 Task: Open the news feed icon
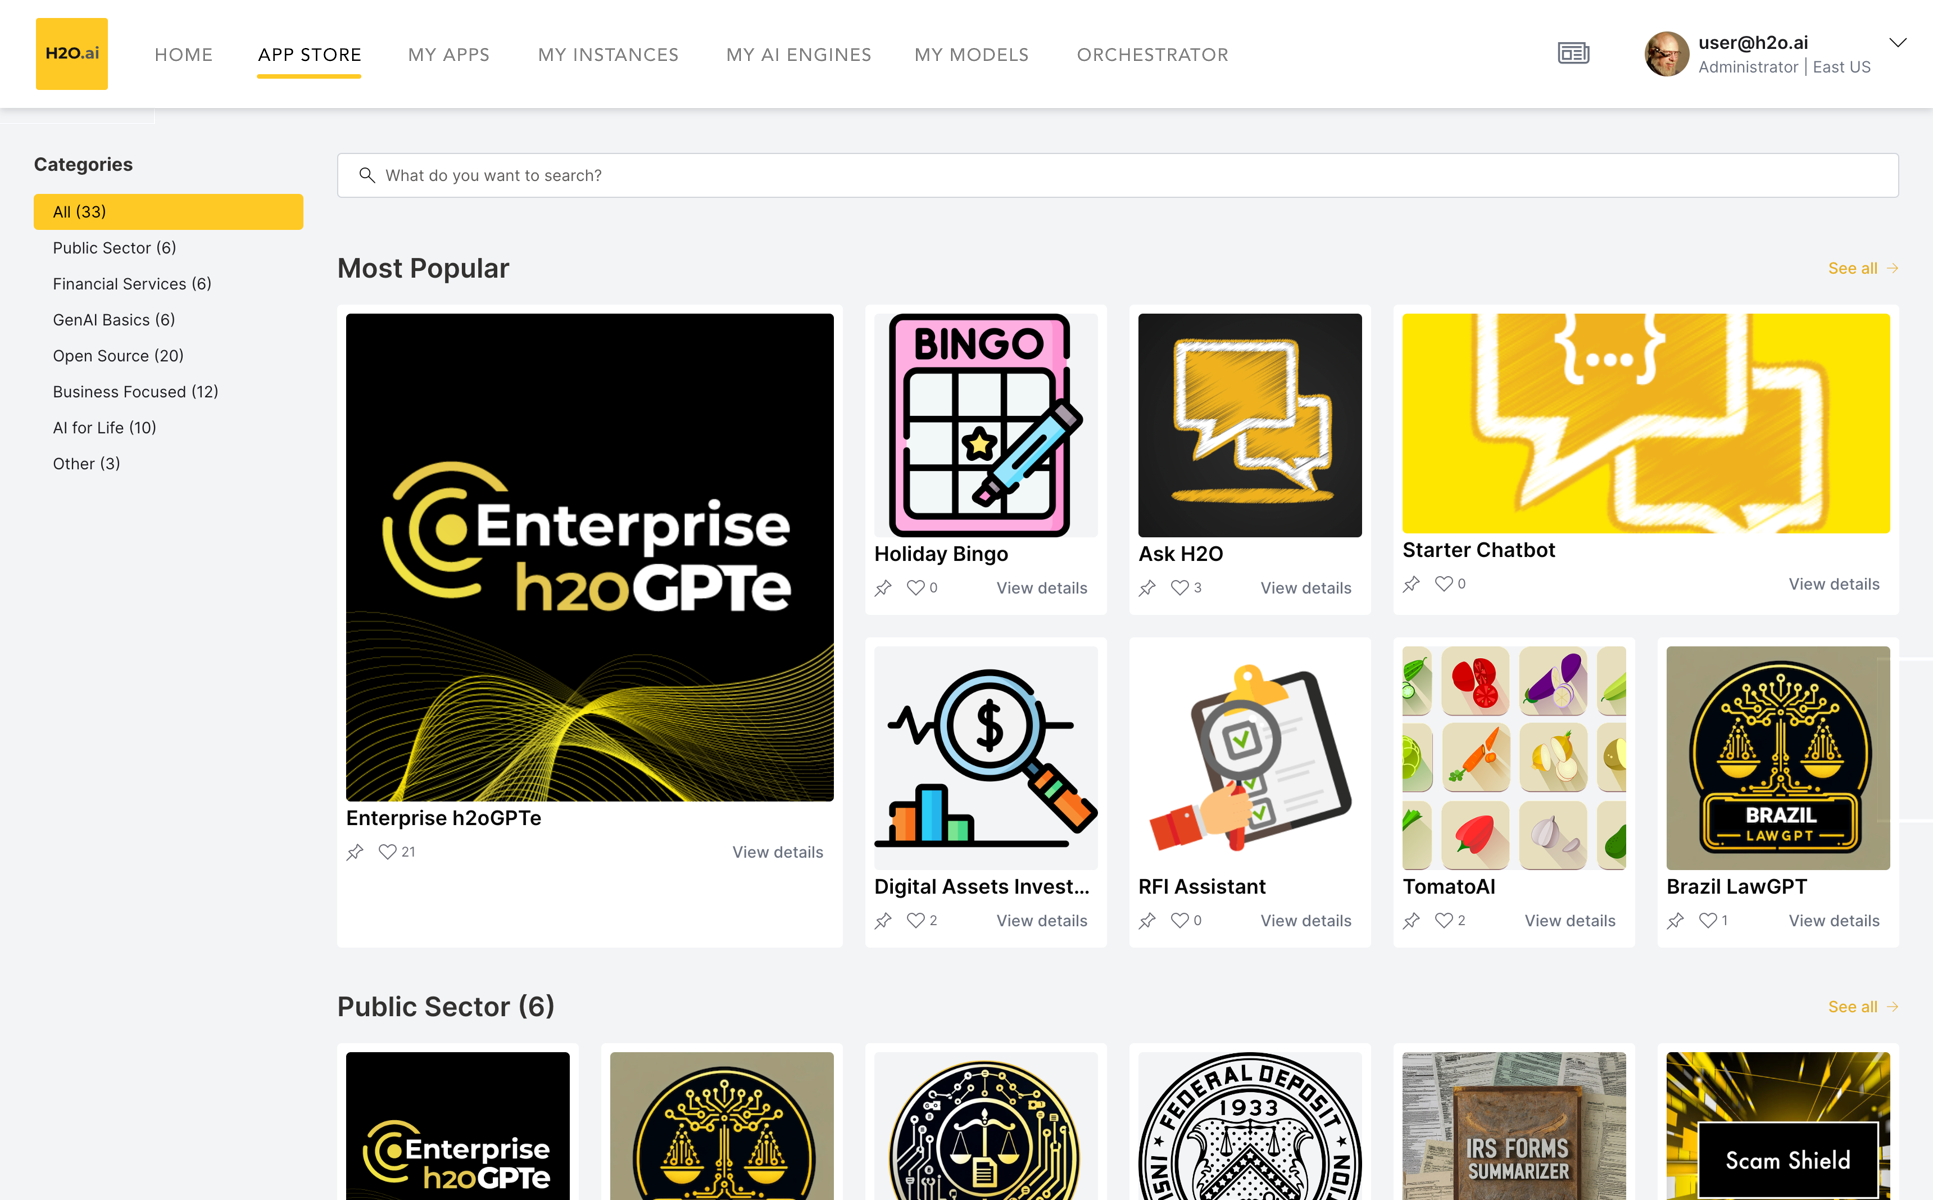[x=1573, y=53]
